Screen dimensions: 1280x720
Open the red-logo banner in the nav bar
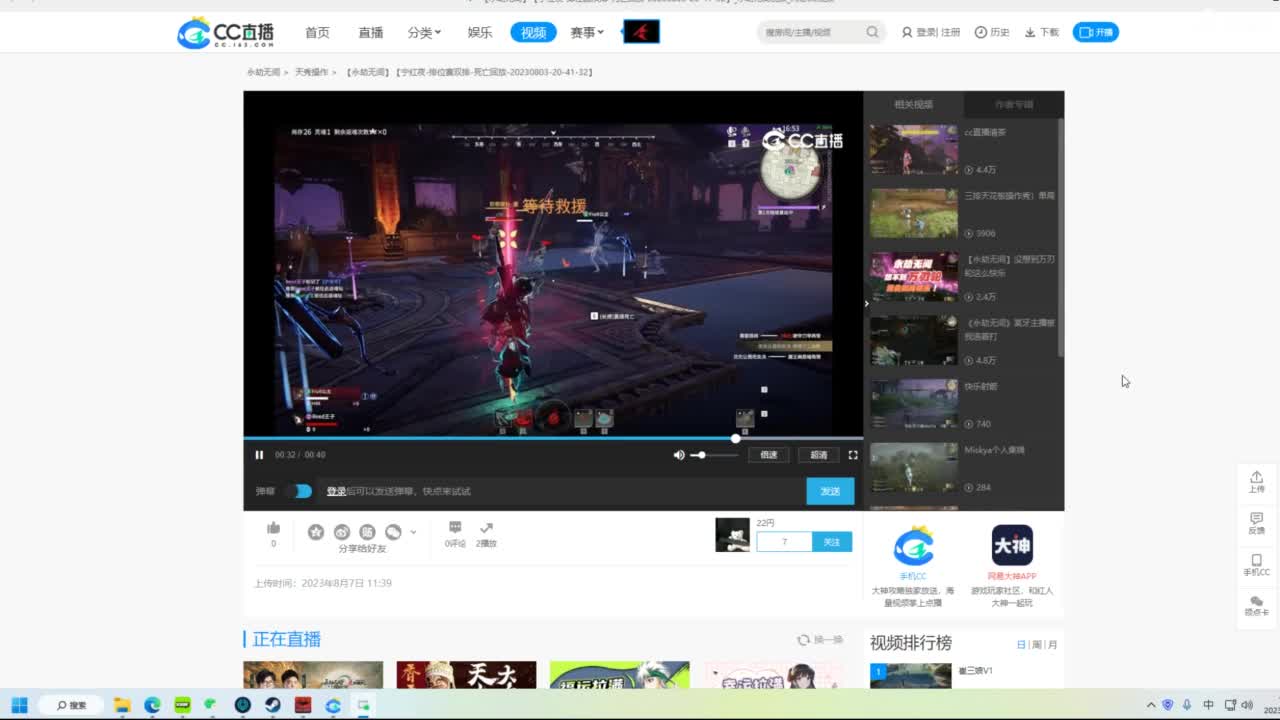coord(641,32)
